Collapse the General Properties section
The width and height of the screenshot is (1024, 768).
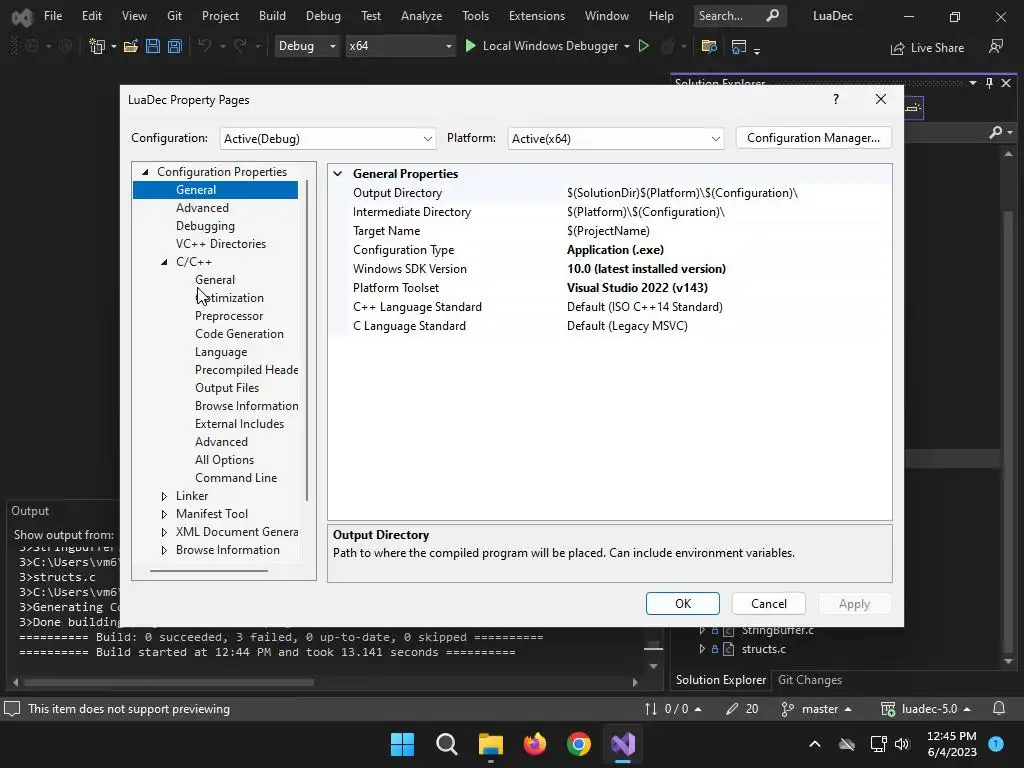click(338, 174)
